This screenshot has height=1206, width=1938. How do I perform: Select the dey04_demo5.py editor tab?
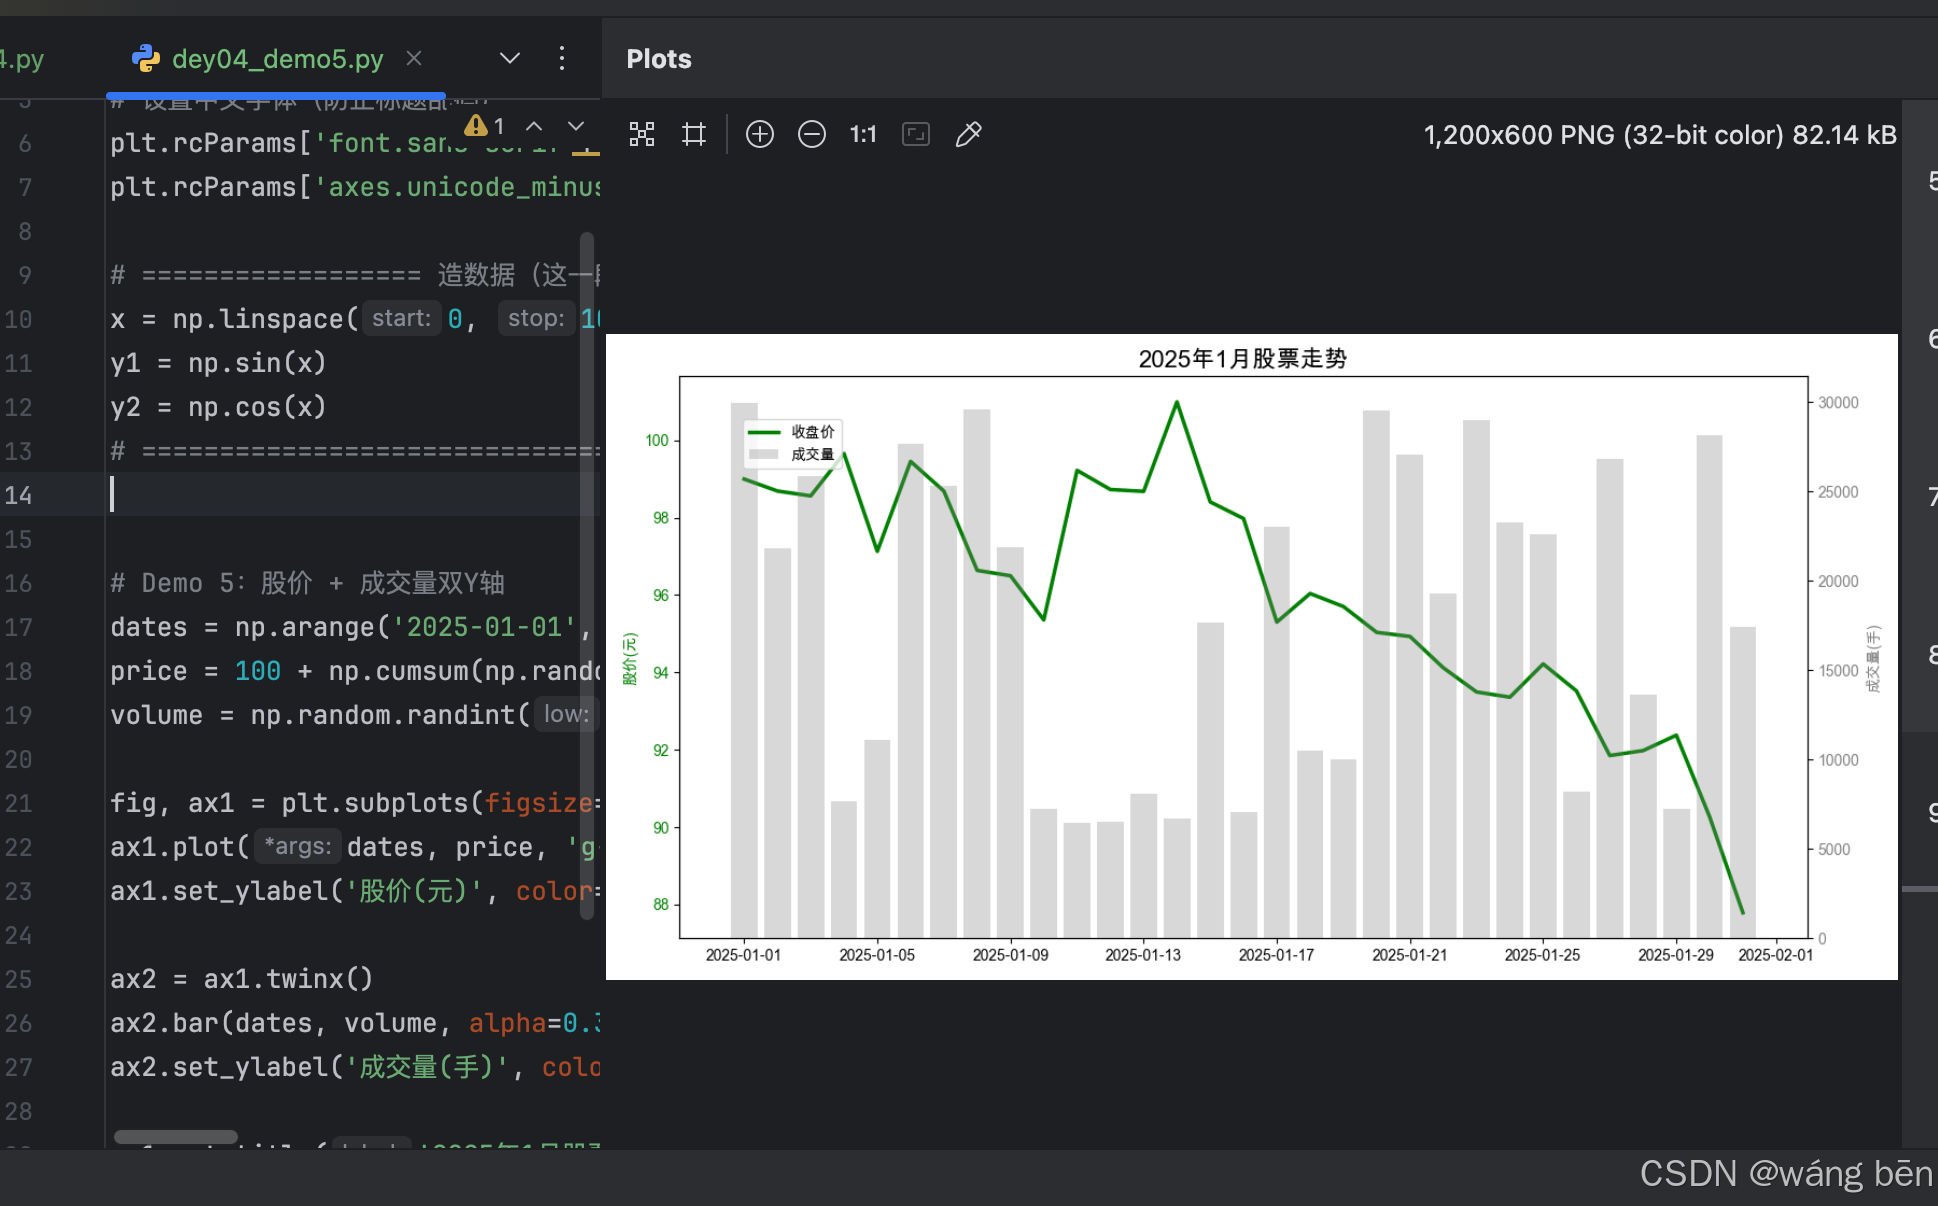(277, 59)
